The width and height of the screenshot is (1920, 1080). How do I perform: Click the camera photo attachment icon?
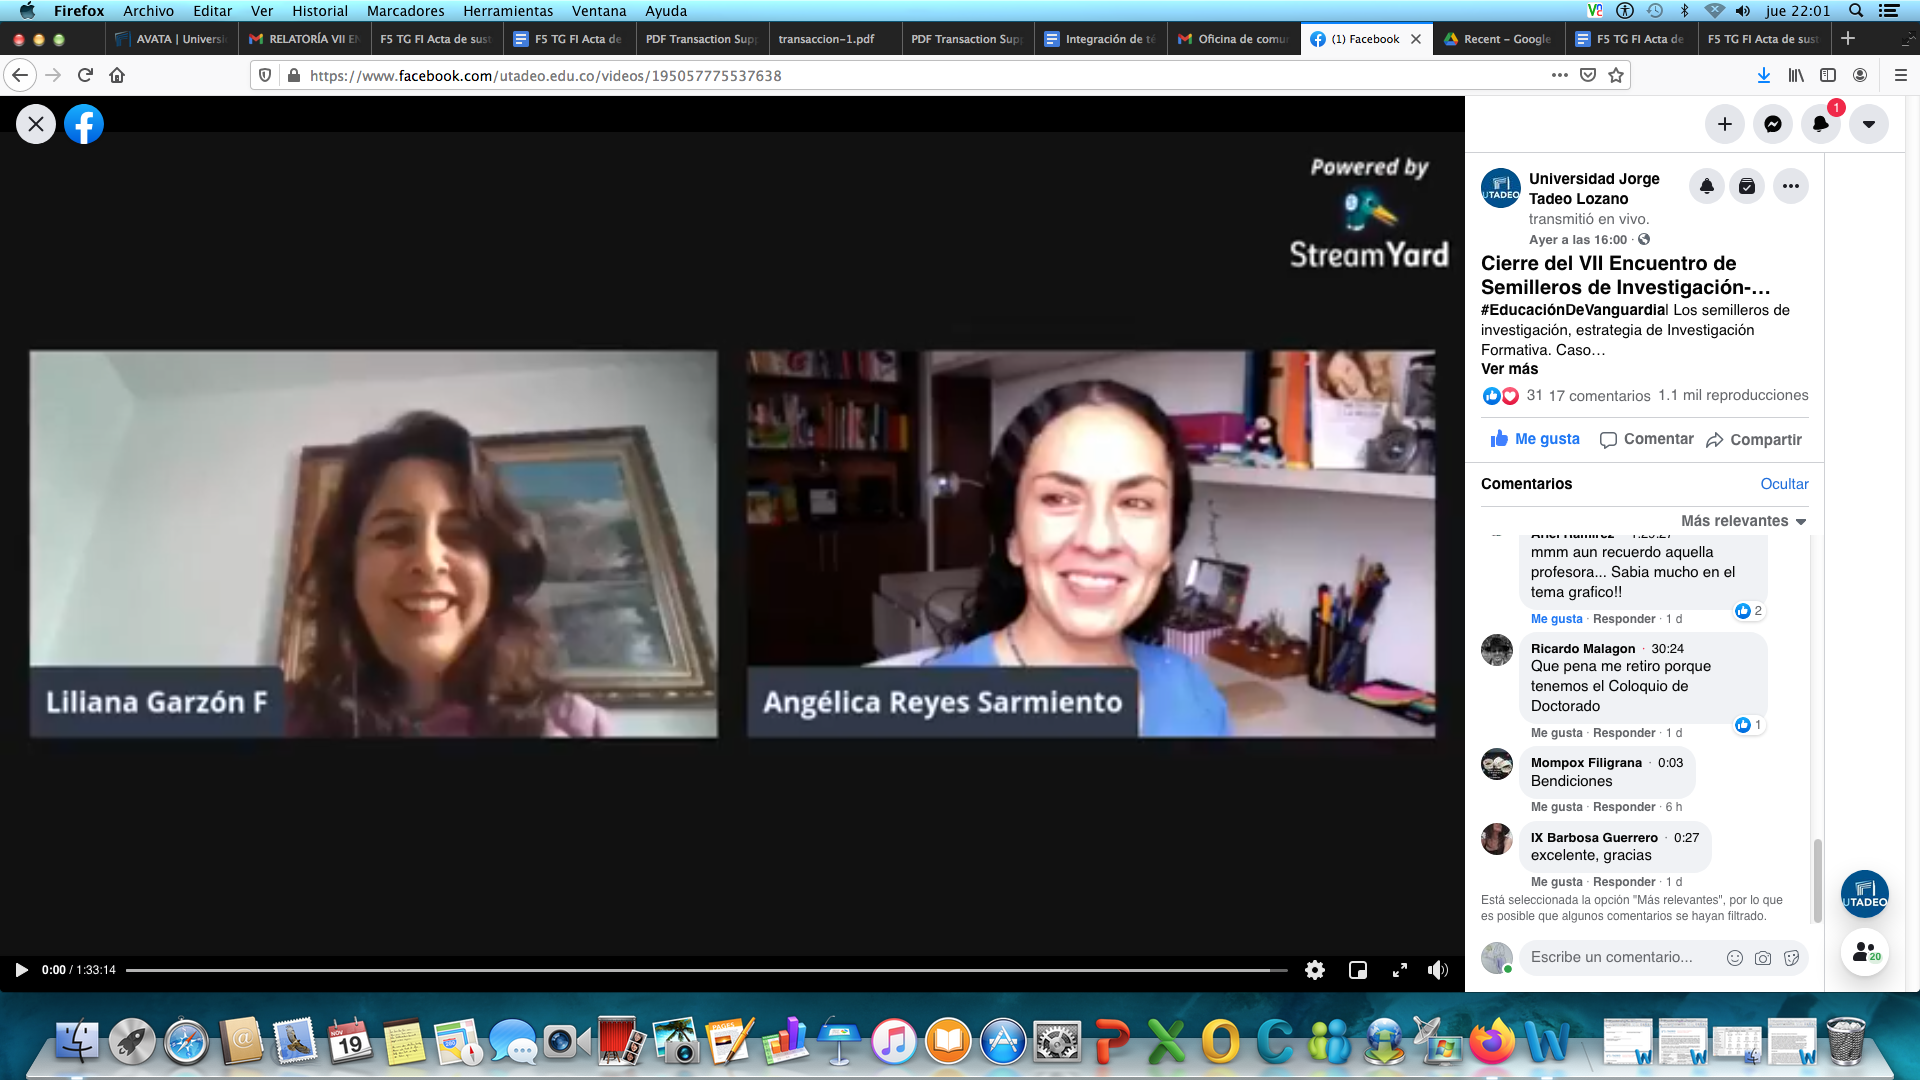click(1763, 958)
